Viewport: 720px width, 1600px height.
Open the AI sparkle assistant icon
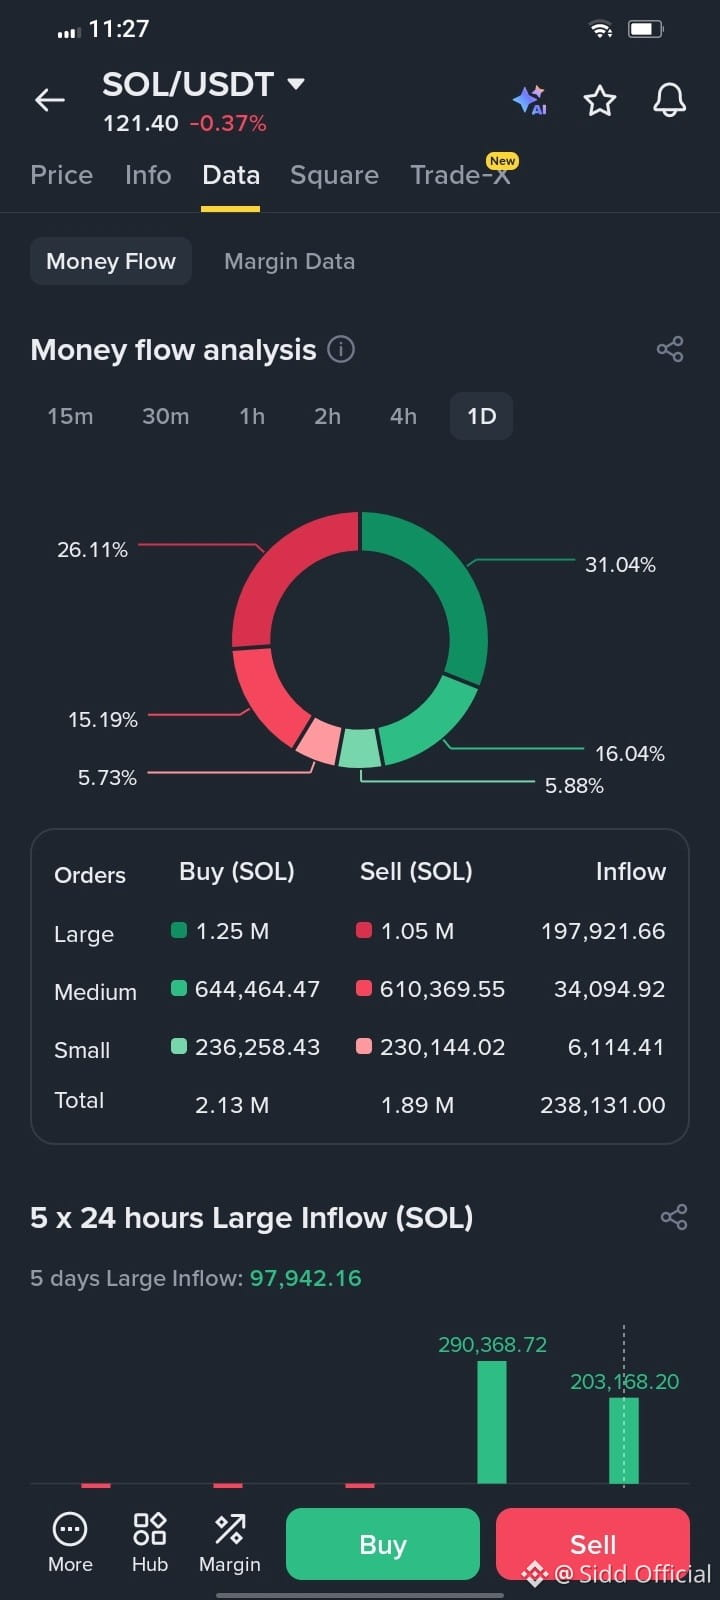pos(530,100)
